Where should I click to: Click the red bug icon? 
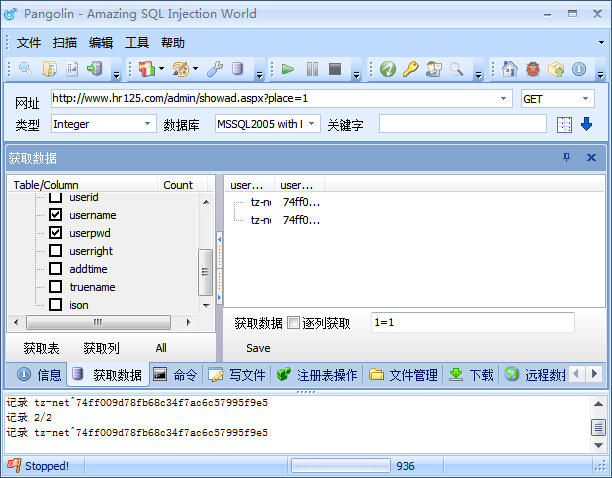533,69
